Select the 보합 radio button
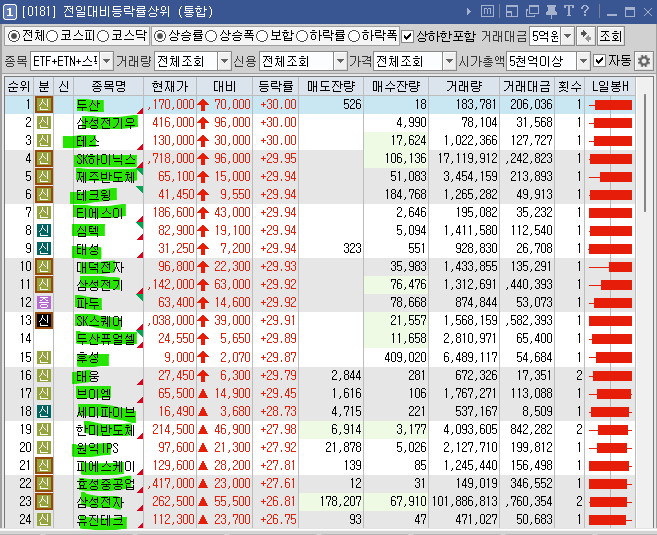Screen dimensions: 657x535 pyautogui.click(x=262, y=36)
